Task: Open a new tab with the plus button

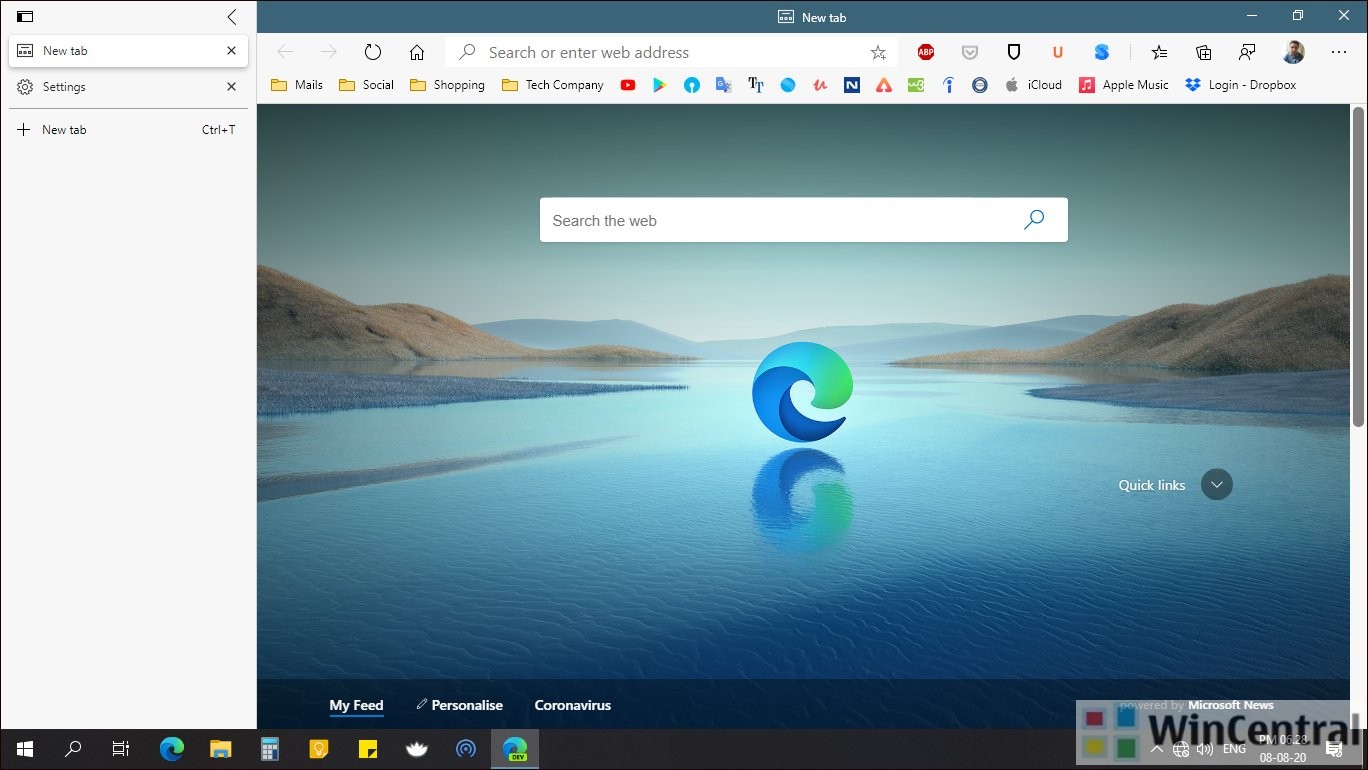Action: (x=24, y=130)
